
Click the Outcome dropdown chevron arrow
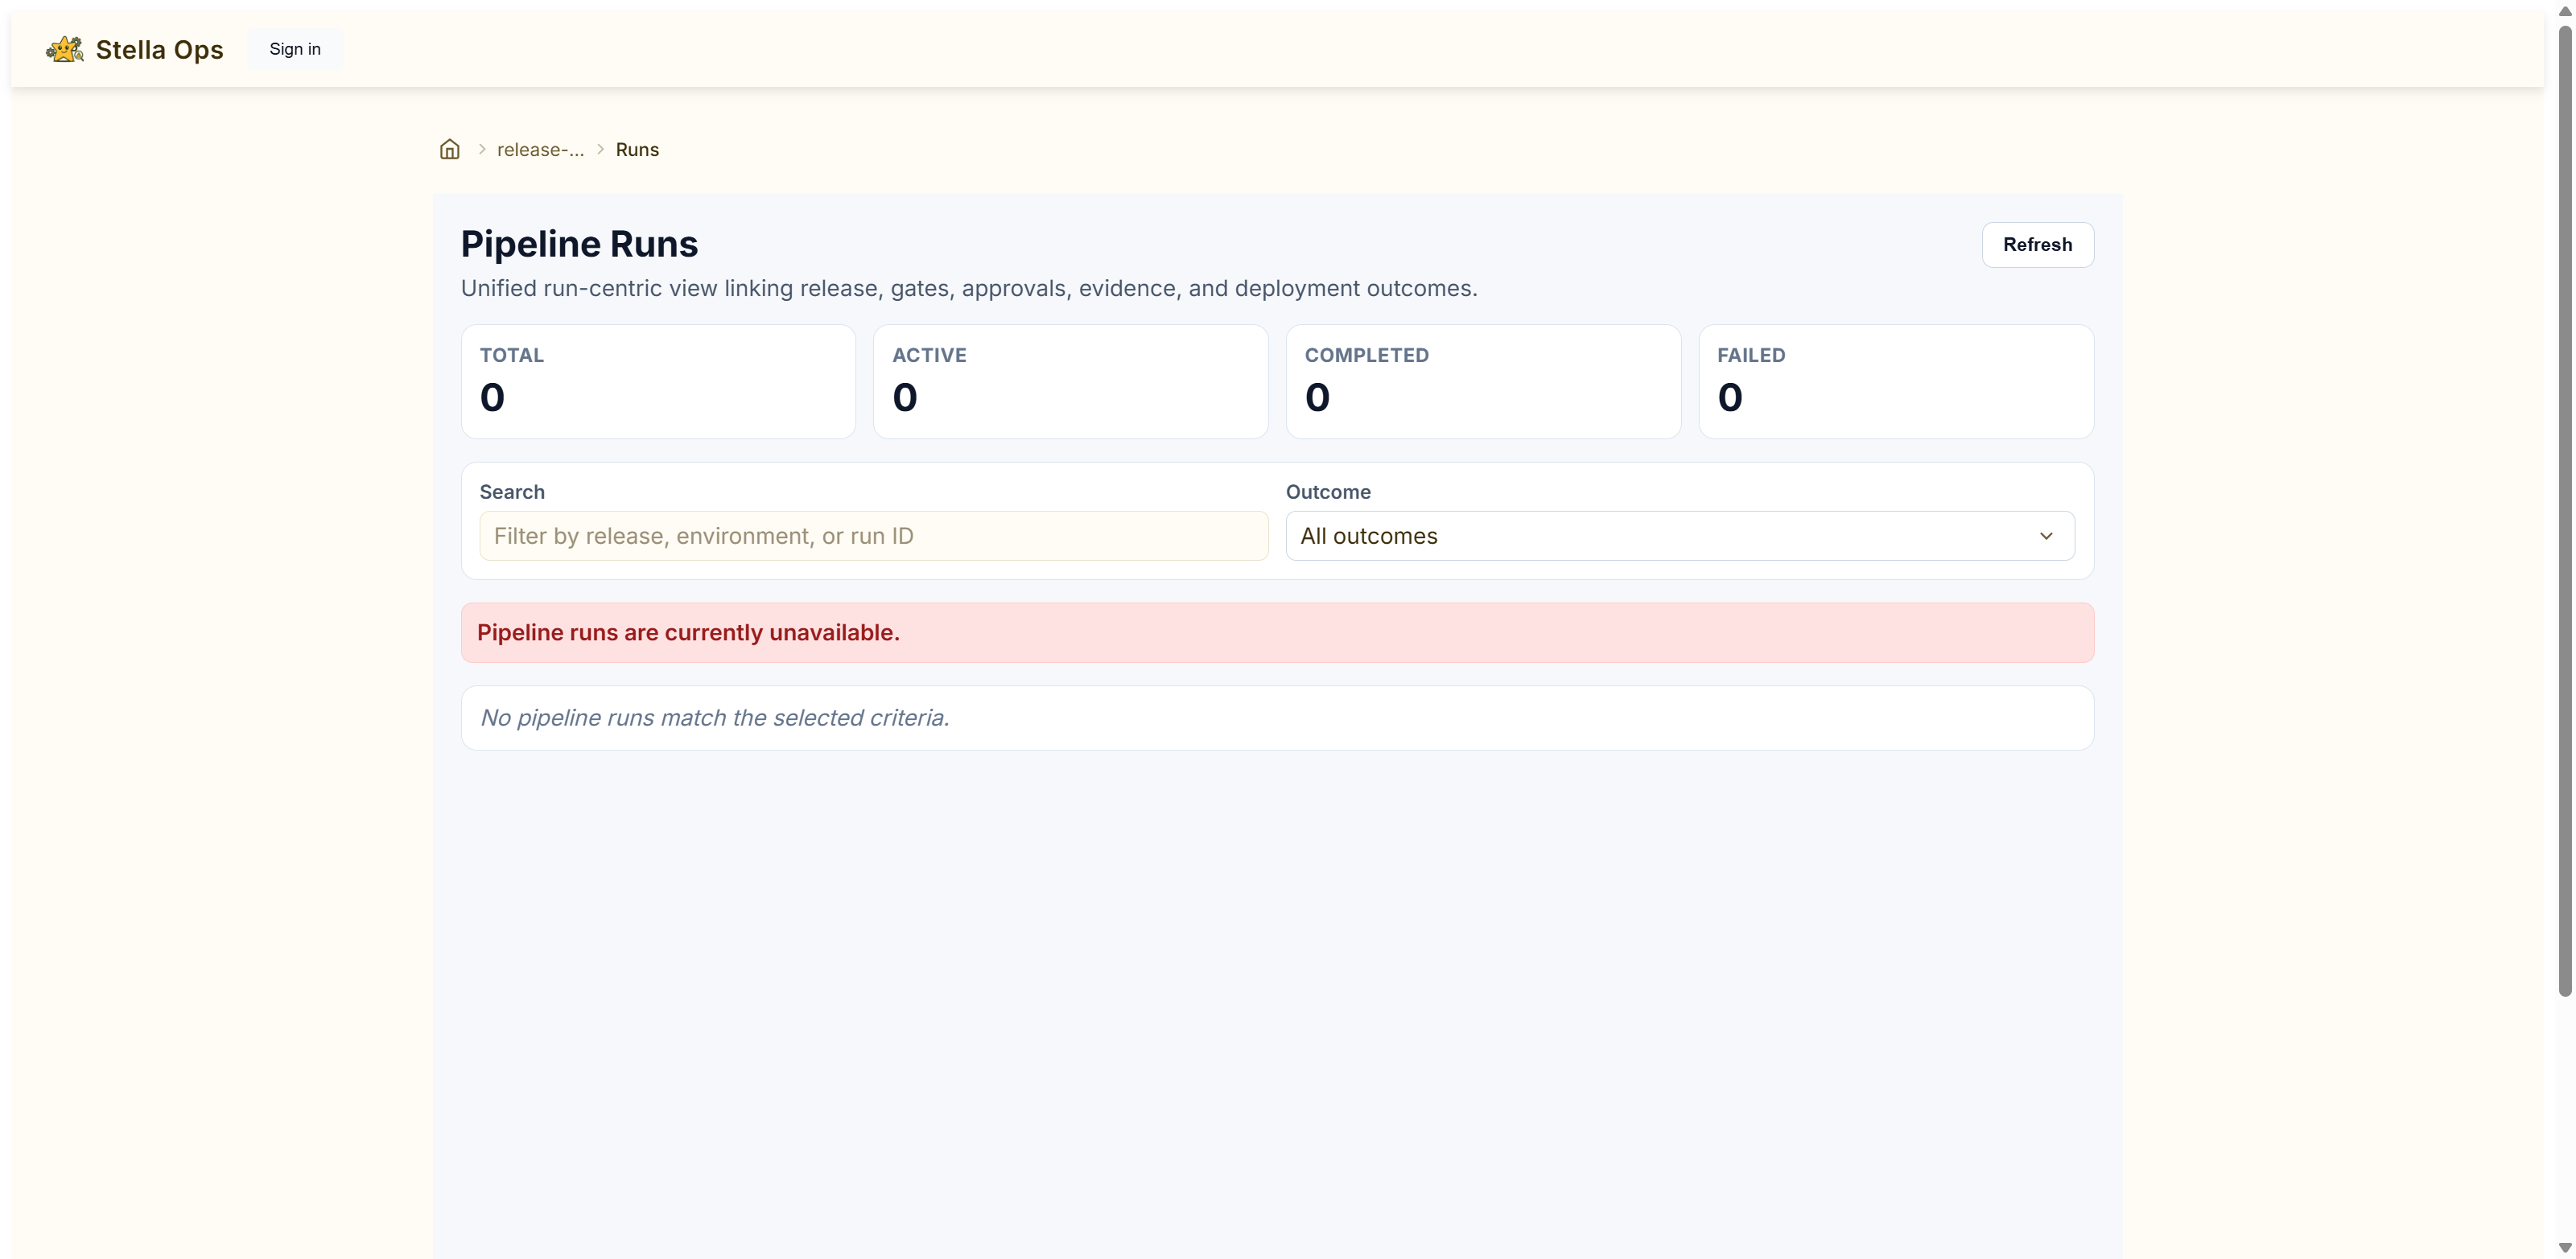tap(2046, 536)
